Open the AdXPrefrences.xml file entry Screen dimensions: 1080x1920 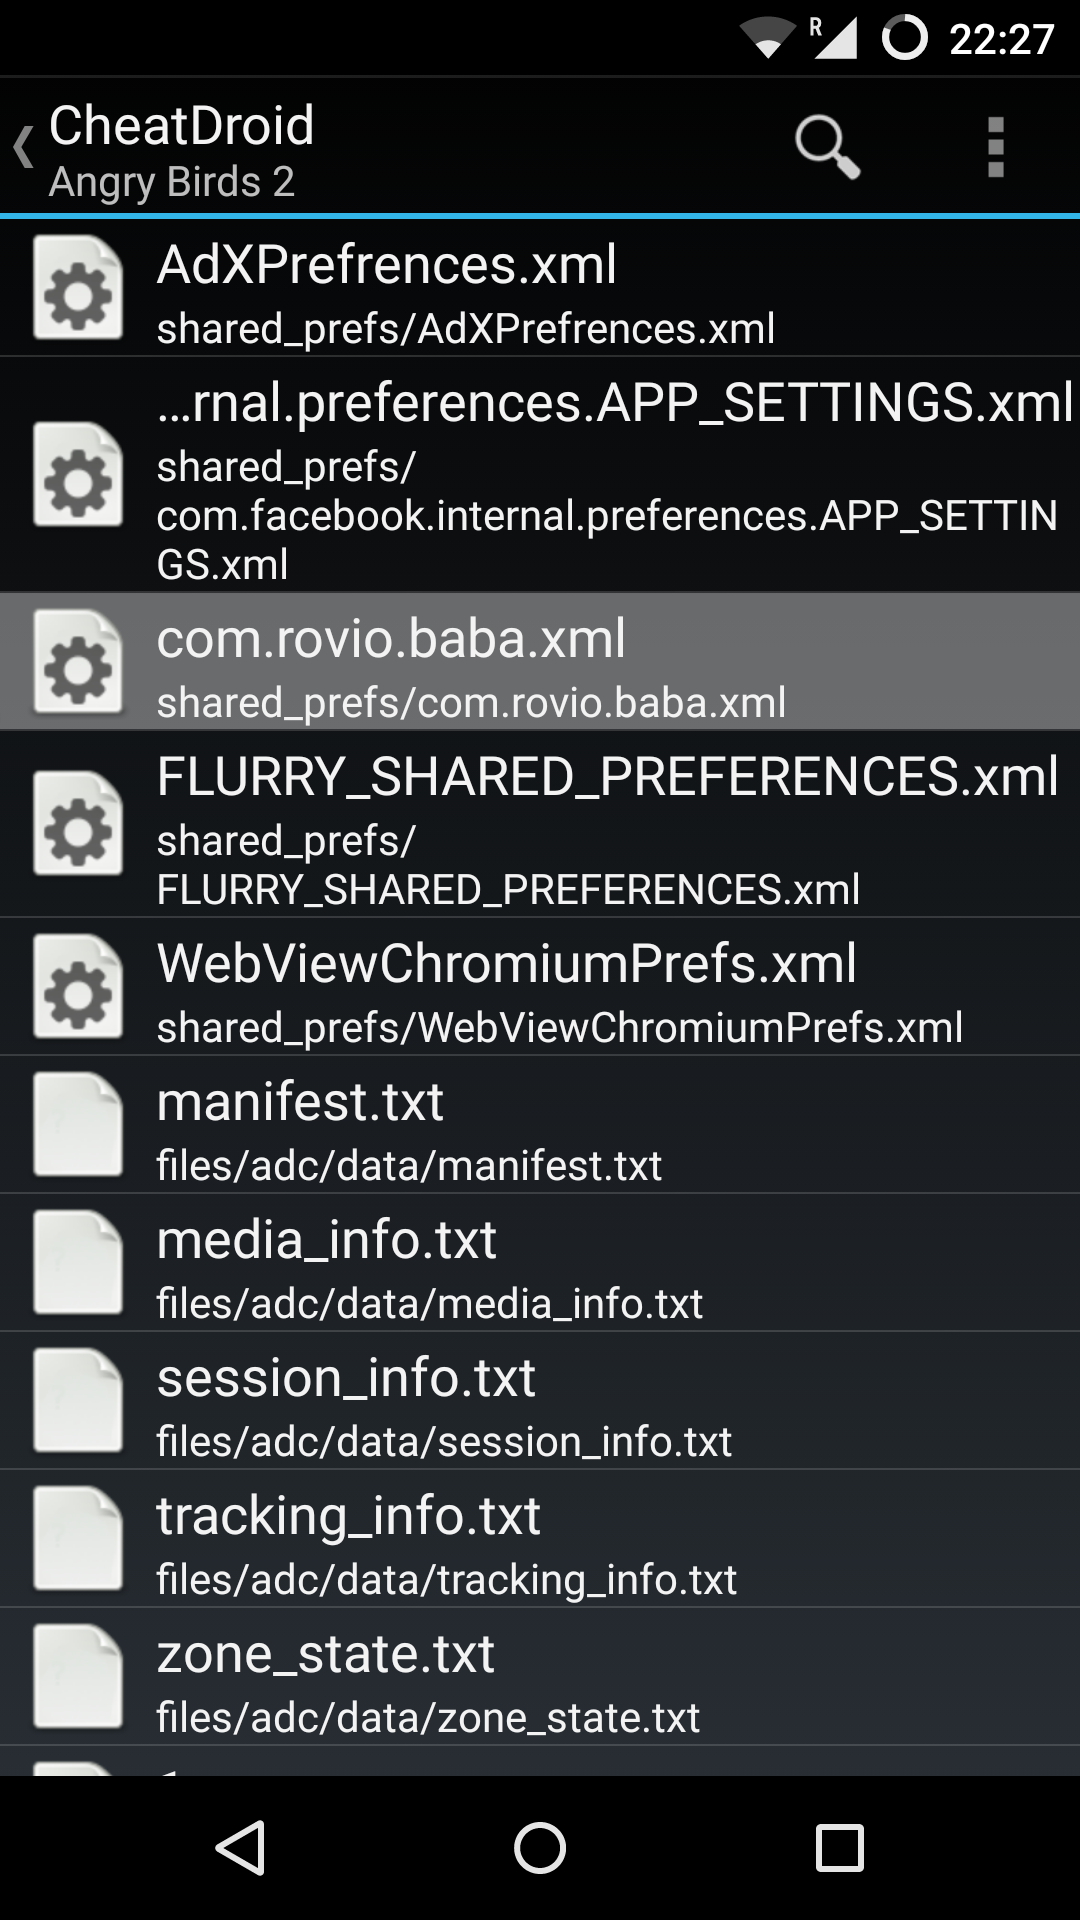click(x=540, y=288)
